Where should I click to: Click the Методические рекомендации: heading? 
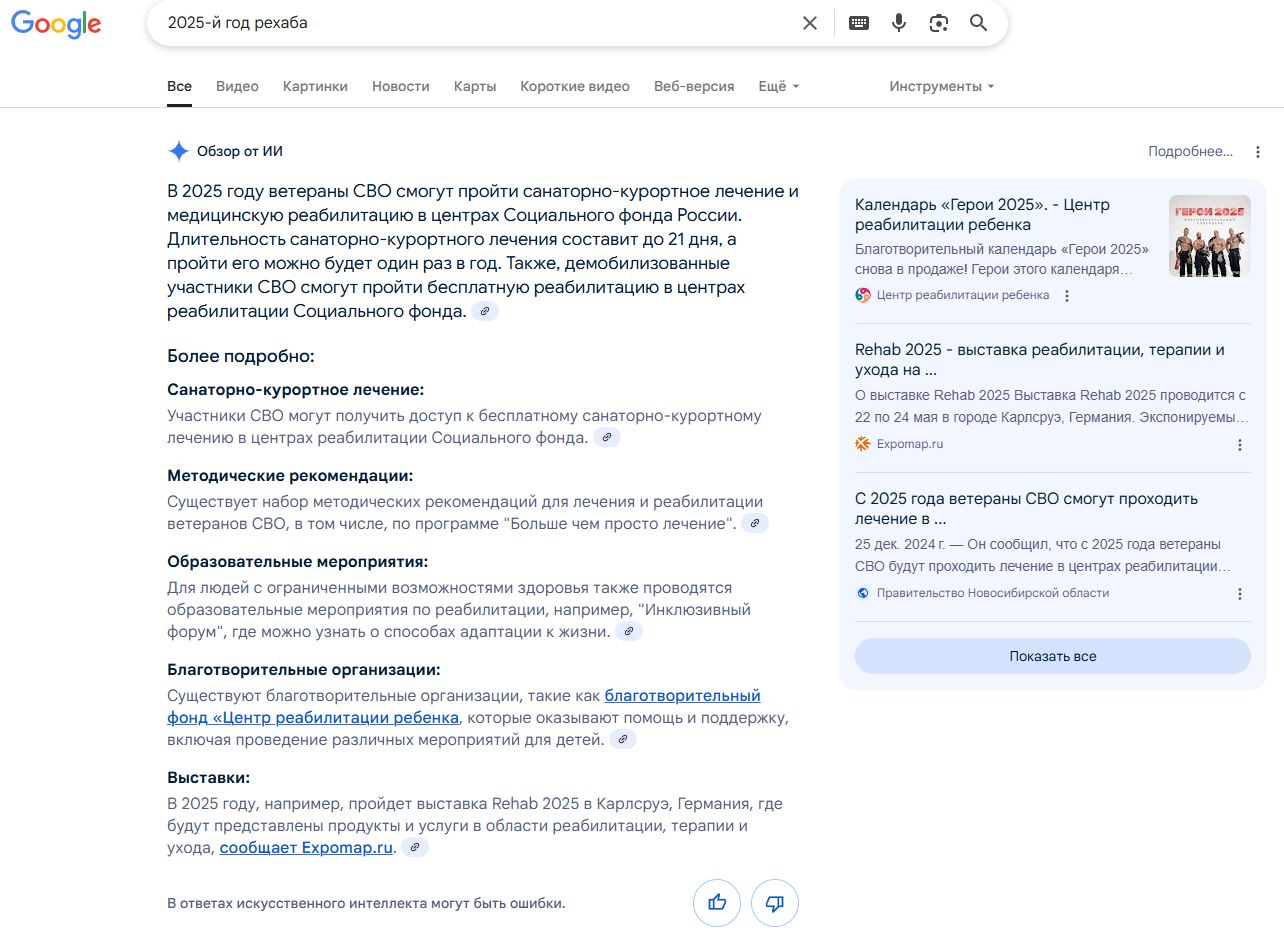[290, 476]
